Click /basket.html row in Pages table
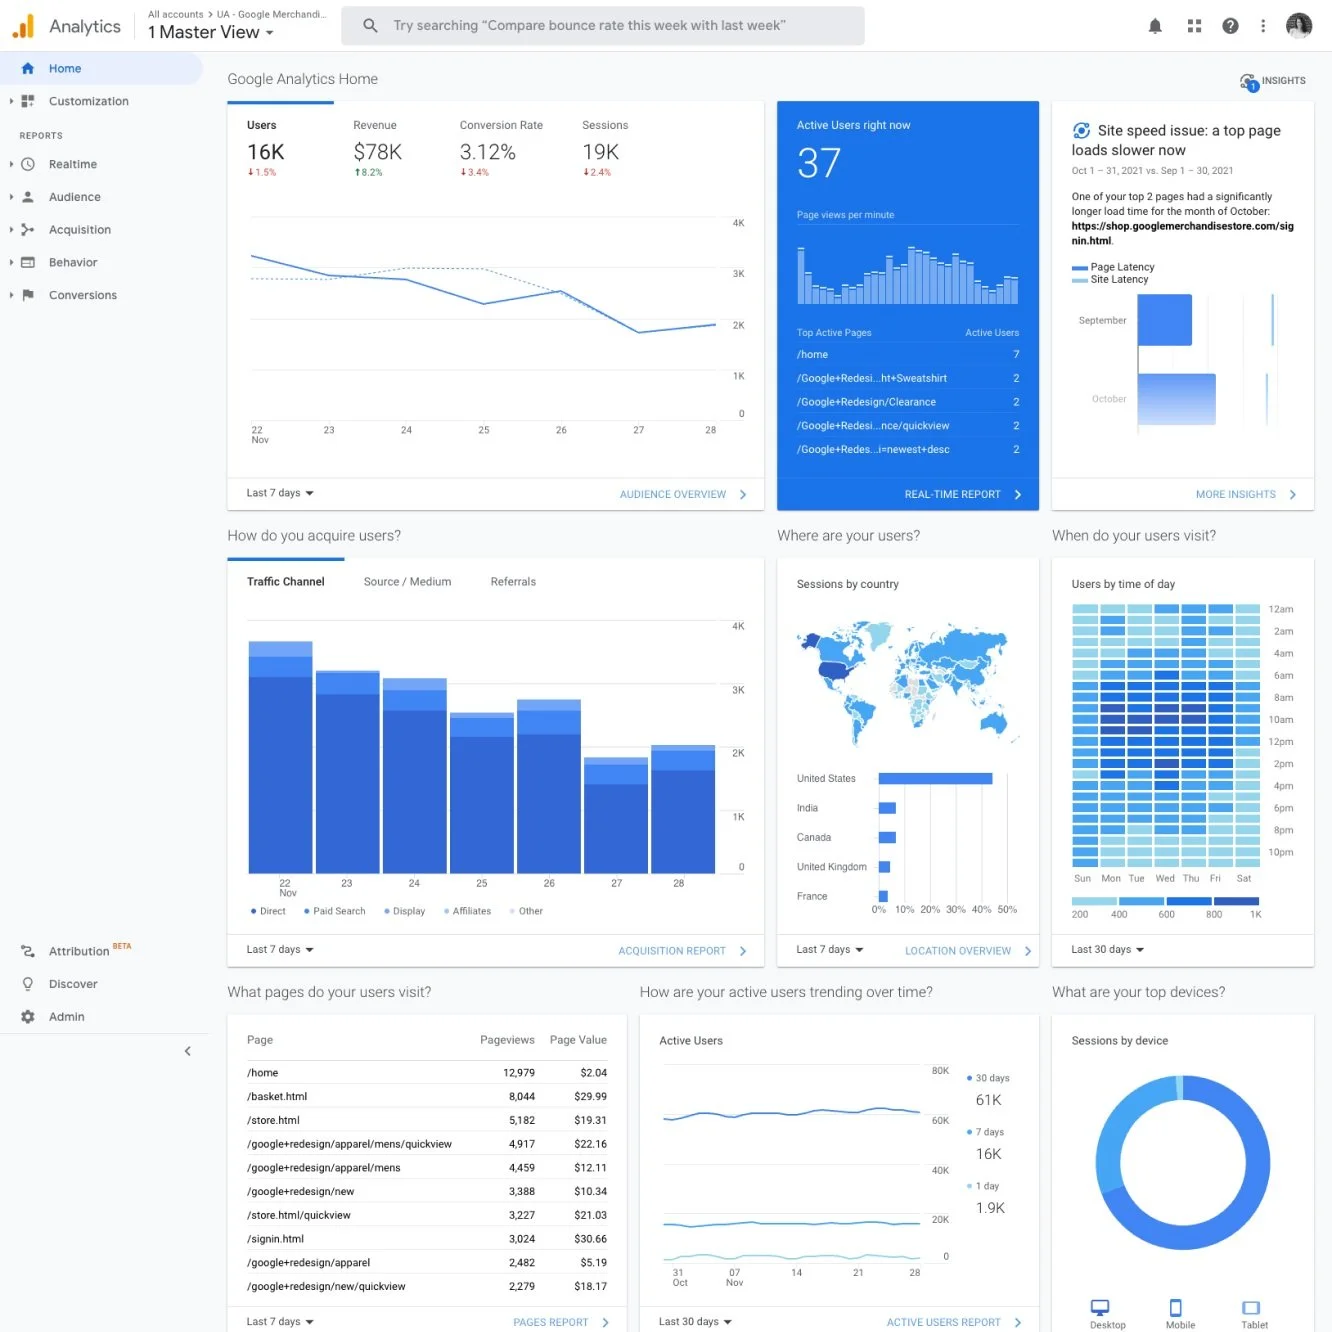Screen dimensions: 1332x1332 coord(427,1096)
